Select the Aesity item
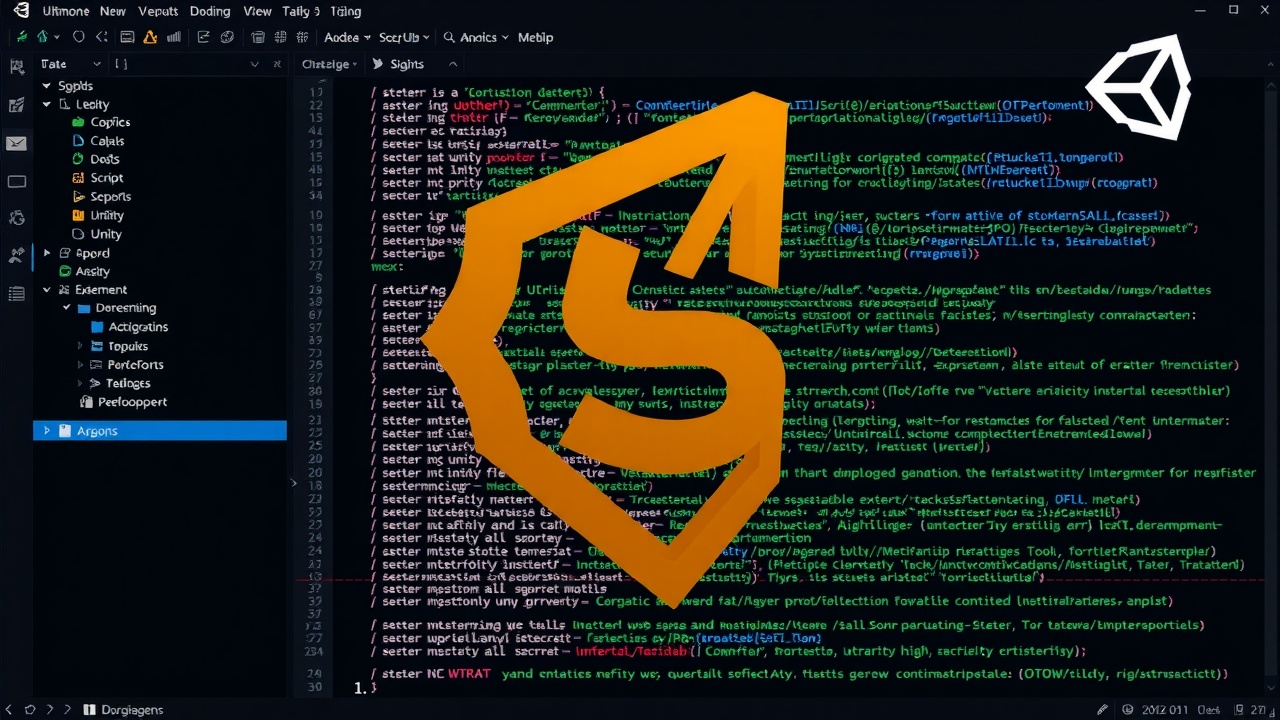 (92, 271)
